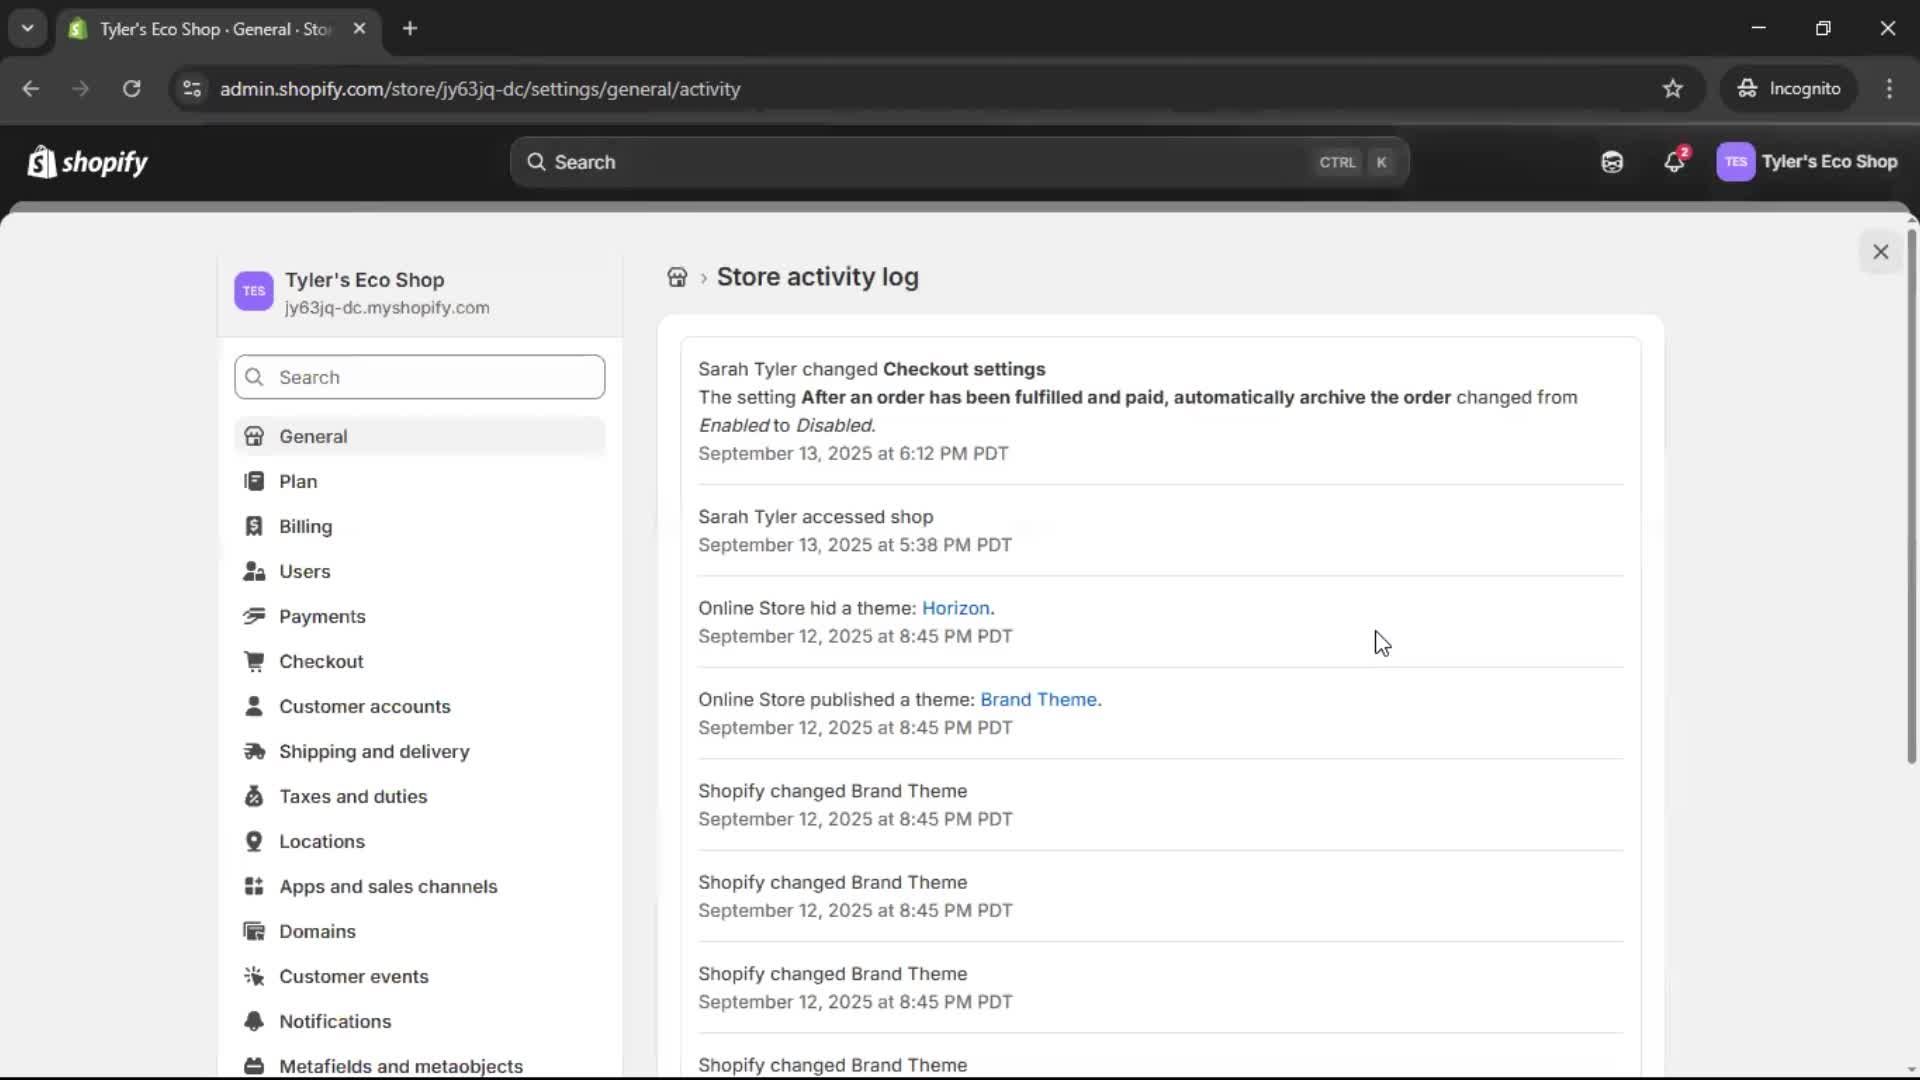Open the notifications bell

click(1675, 162)
